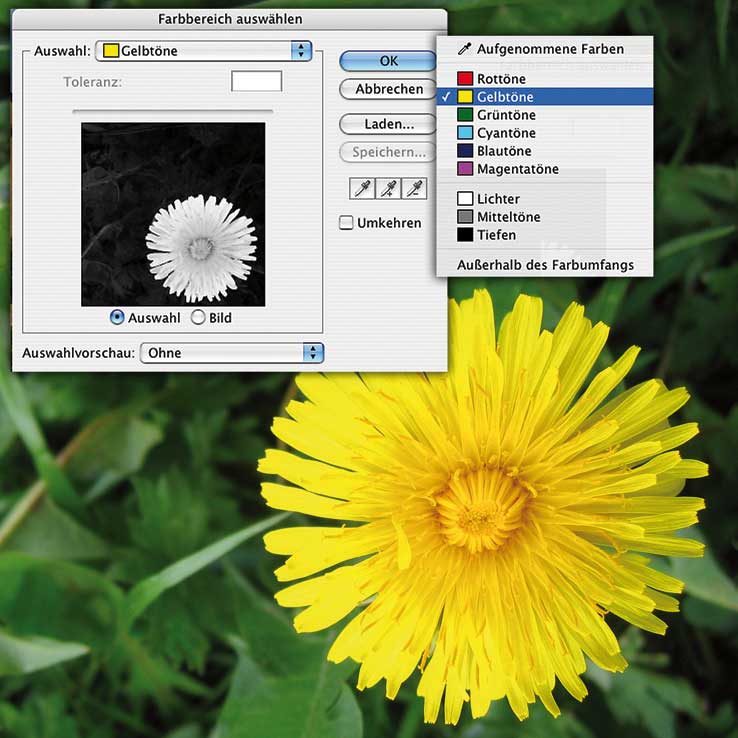The image size is (738, 738).
Task: Choose Magentatöne from the color list
Action: tap(517, 169)
